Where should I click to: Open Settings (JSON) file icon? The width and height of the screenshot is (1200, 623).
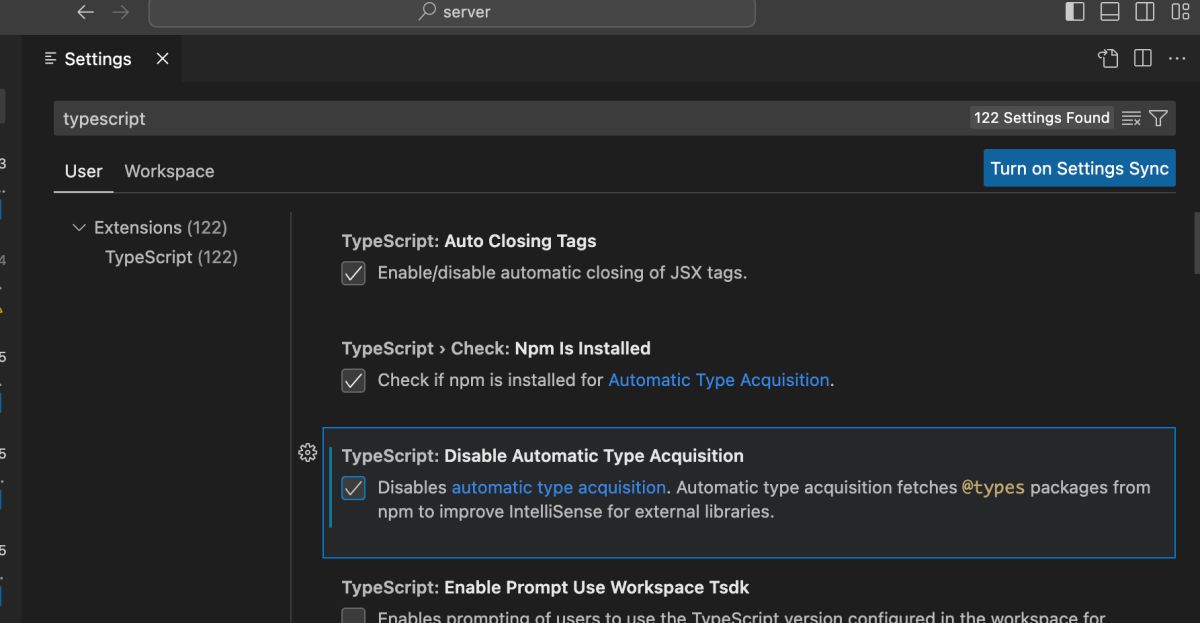(1108, 59)
